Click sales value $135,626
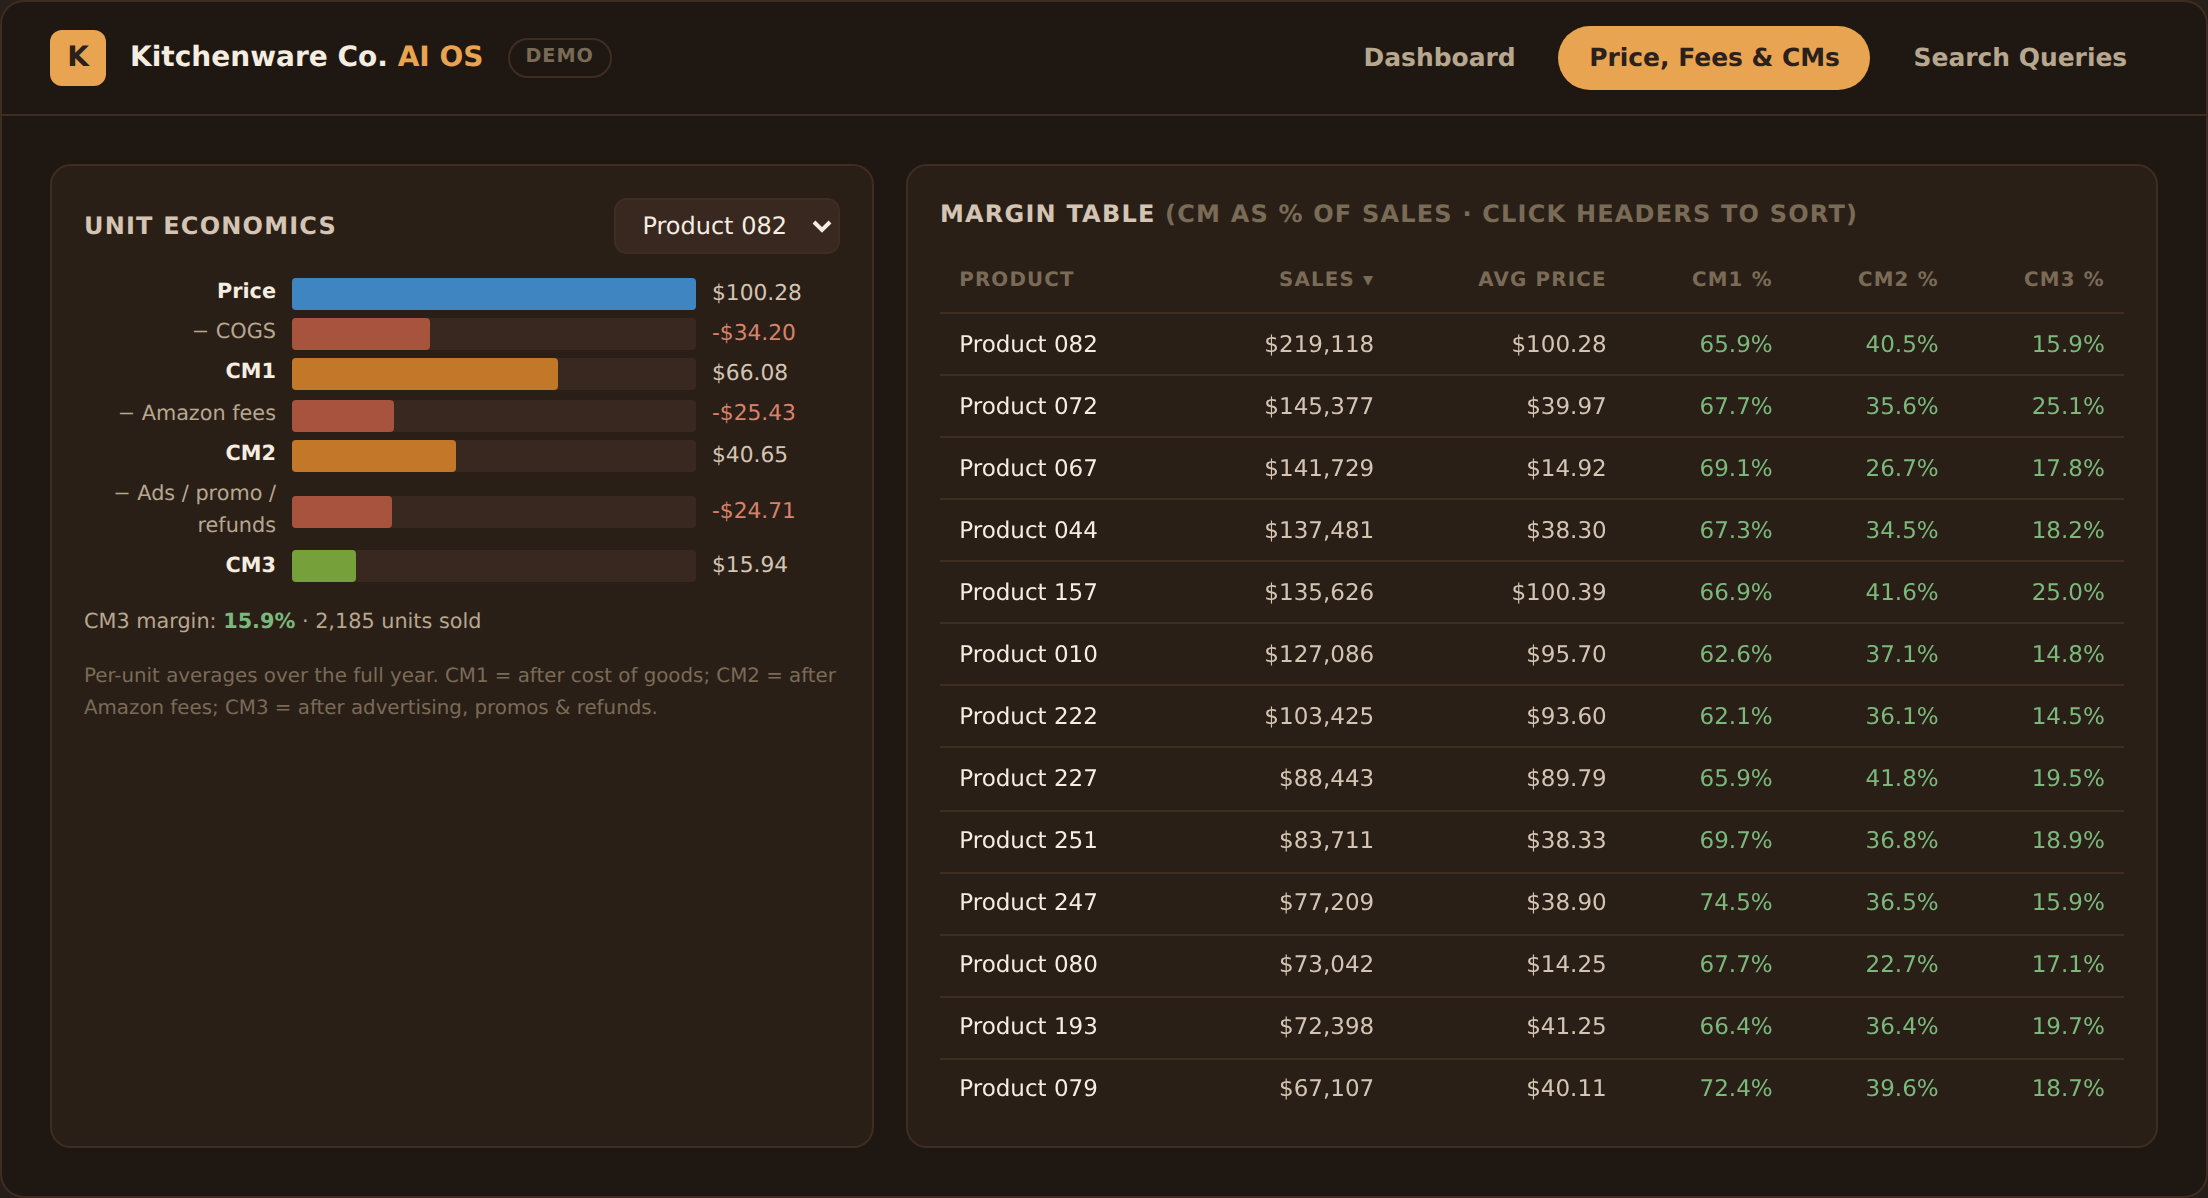The image size is (2208, 1198). 1319,592
